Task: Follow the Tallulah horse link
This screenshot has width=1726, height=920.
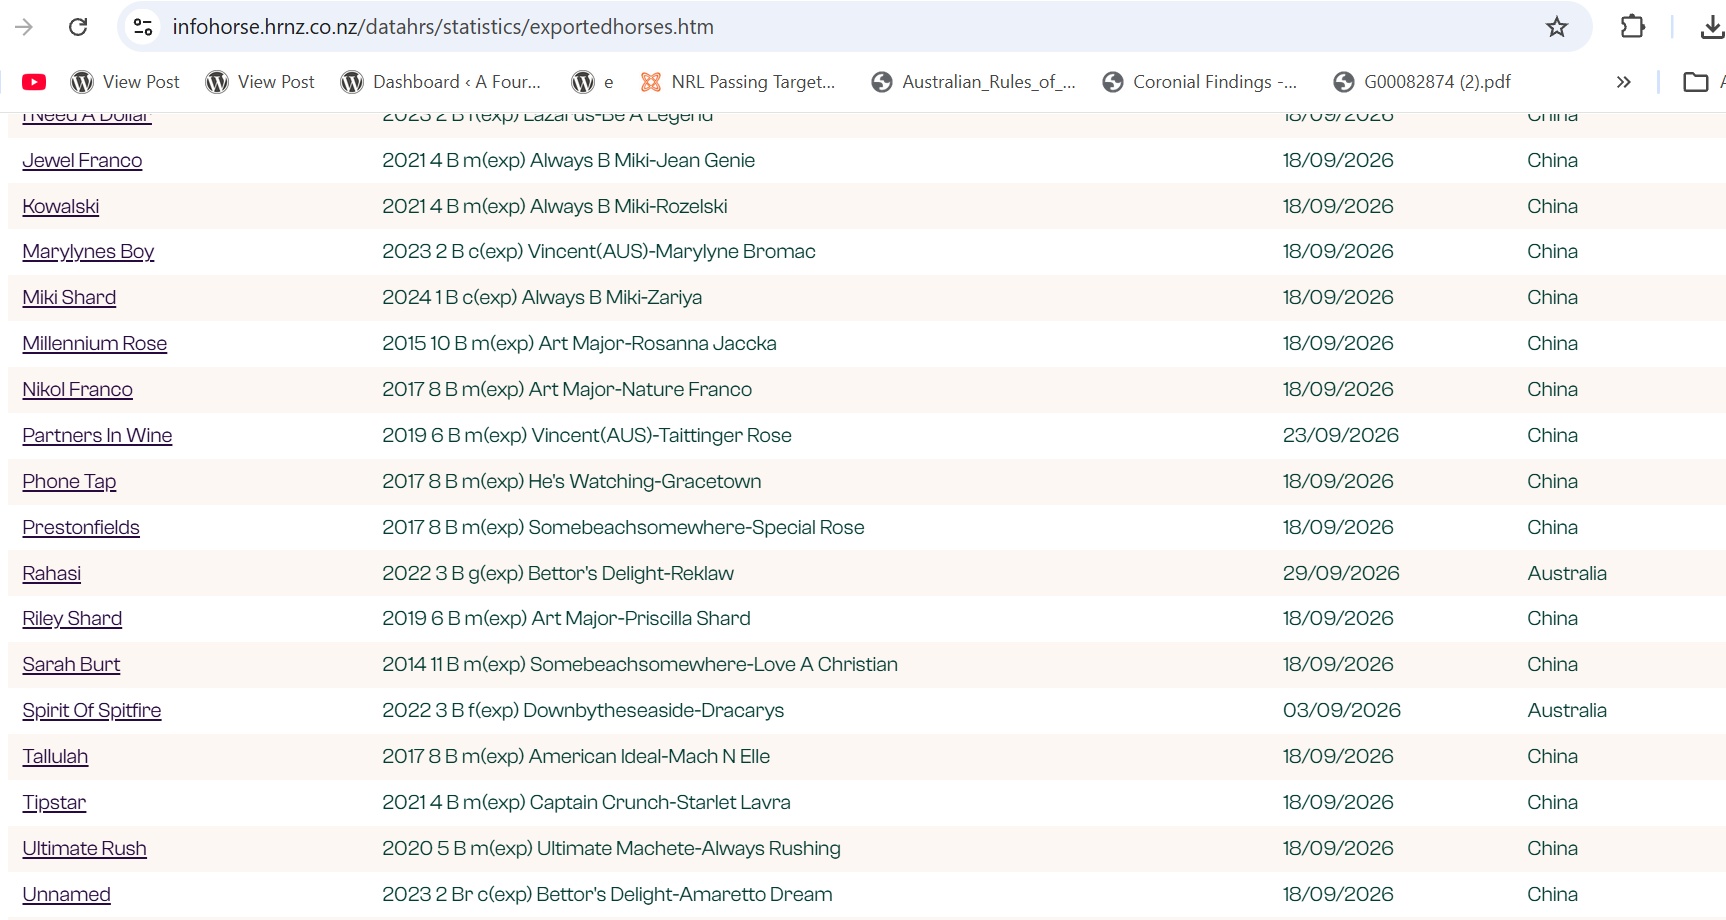Action: [x=55, y=757]
